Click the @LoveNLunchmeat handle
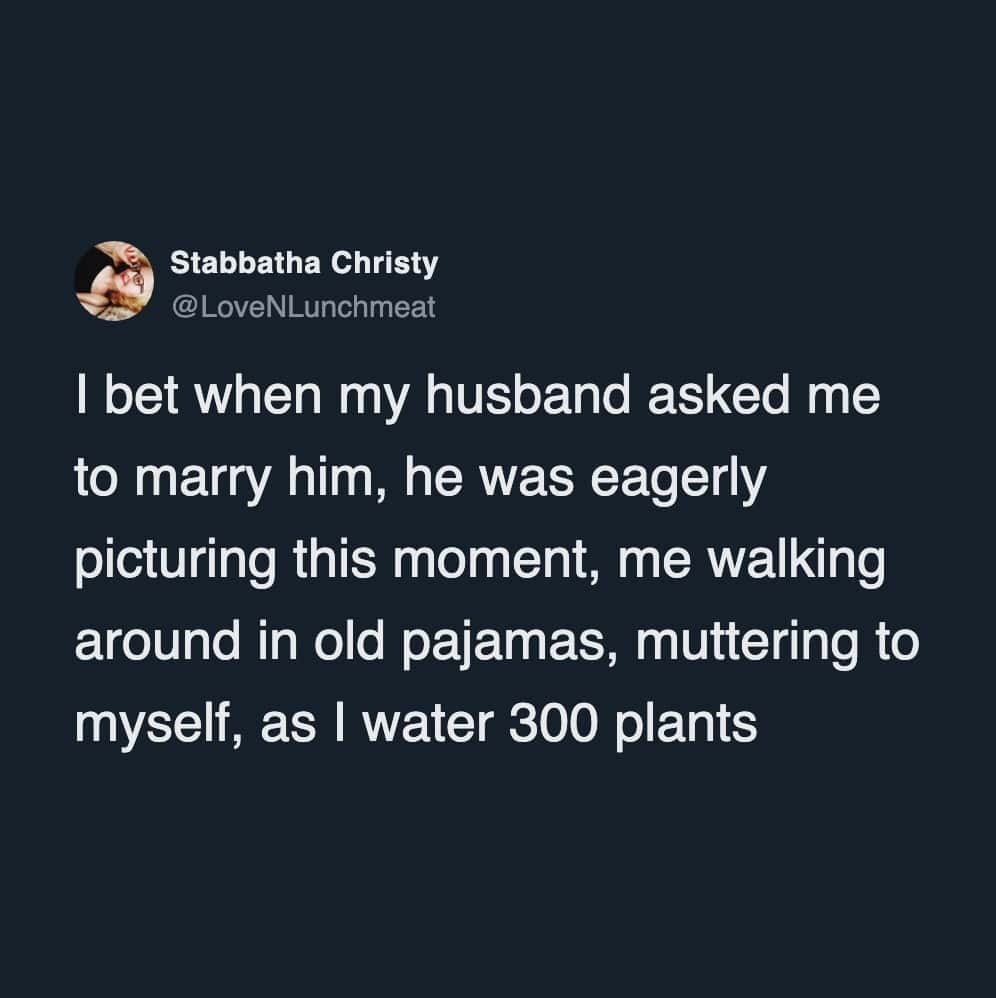Screen dimensions: 996x998 304,306
